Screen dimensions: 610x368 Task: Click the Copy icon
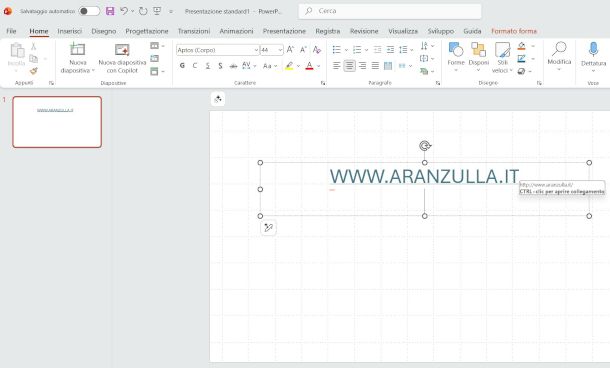point(33,59)
